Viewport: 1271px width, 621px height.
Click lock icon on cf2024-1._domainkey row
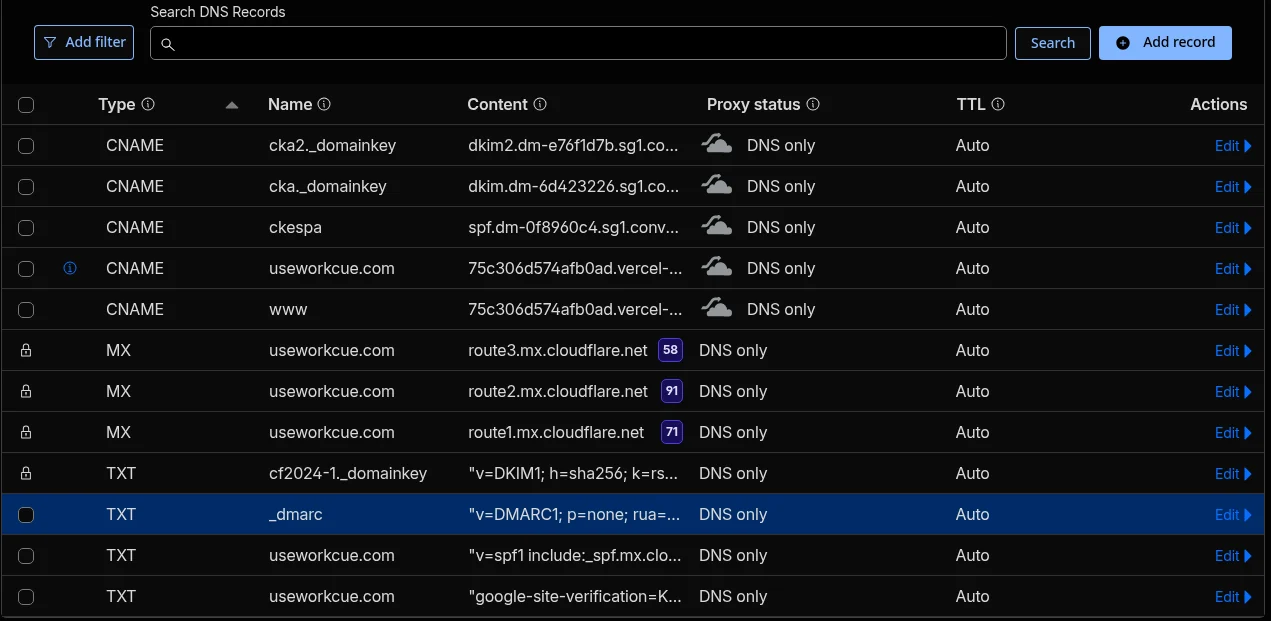[x=26, y=474]
